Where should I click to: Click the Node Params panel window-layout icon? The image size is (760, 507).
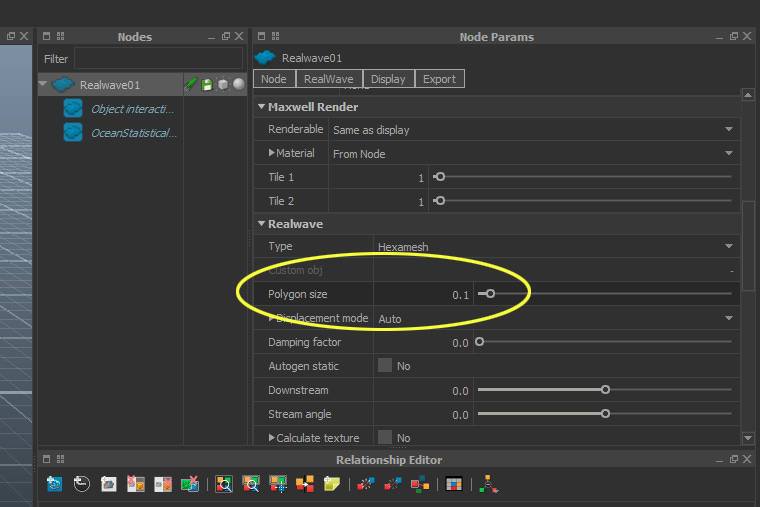[261, 36]
